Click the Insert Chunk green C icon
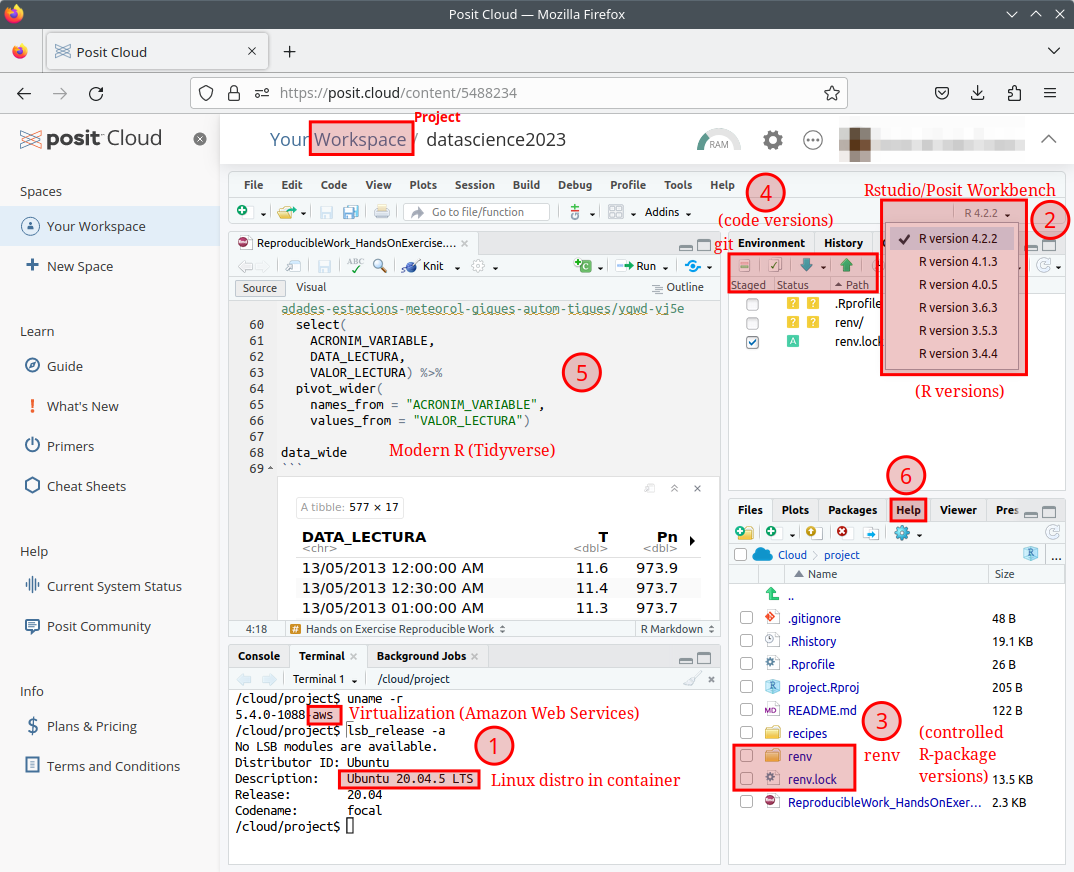This screenshot has width=1074, height=872. click(x=583, y=266)
